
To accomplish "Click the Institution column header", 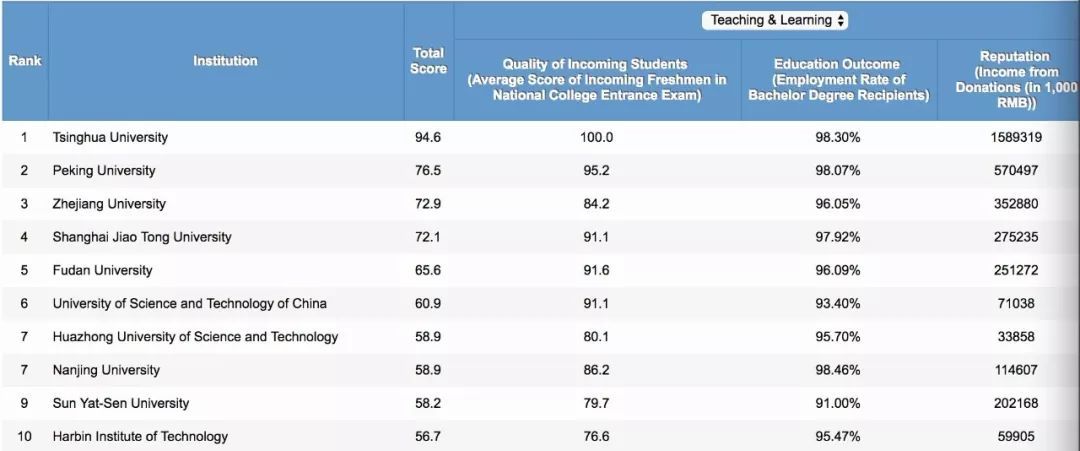I will coord(225,61).
